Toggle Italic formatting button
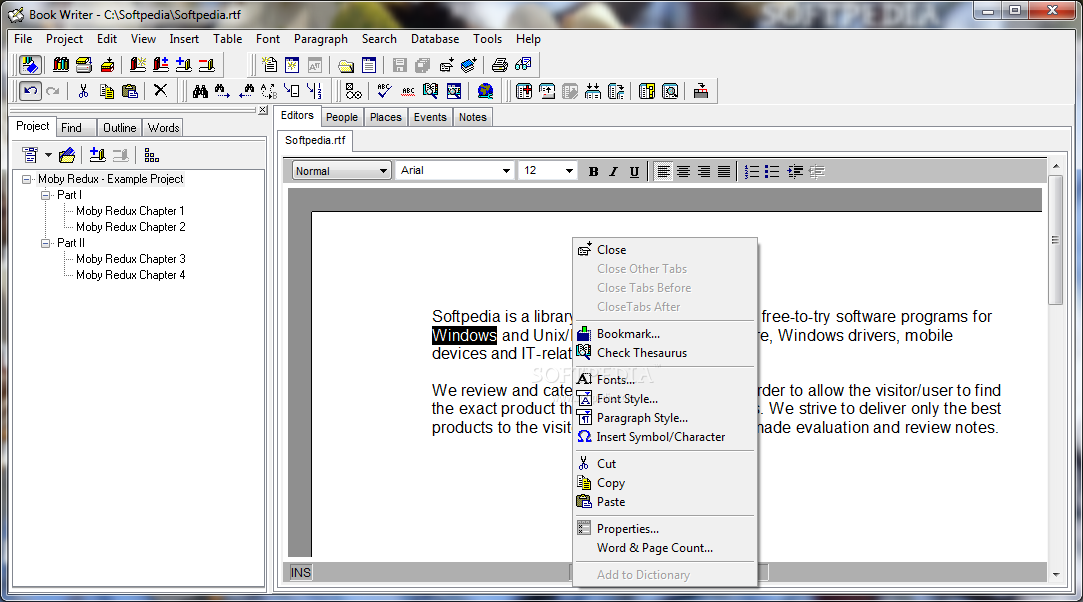This screenshot has height=602, width=1083. (x=613, y=171)
